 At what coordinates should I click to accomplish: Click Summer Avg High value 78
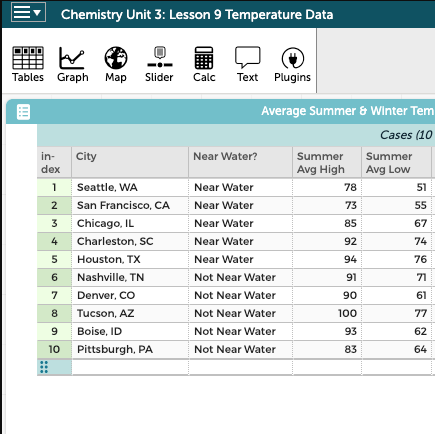tap(327, 187)
